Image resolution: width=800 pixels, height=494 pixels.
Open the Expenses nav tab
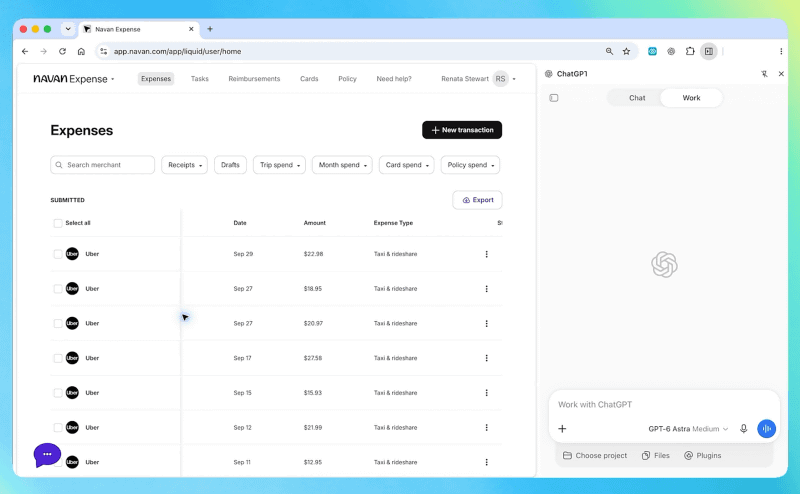156,79
